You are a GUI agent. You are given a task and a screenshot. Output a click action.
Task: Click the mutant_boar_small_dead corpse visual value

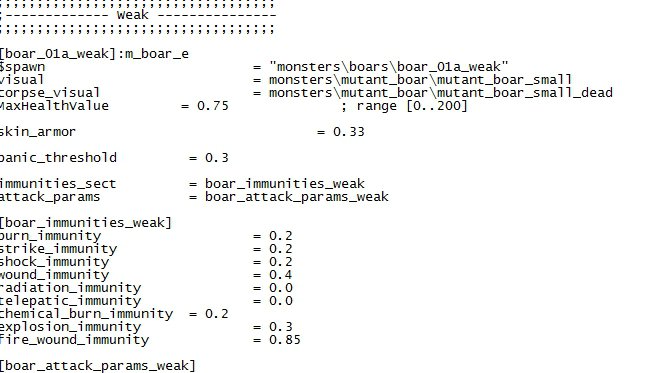441,93
